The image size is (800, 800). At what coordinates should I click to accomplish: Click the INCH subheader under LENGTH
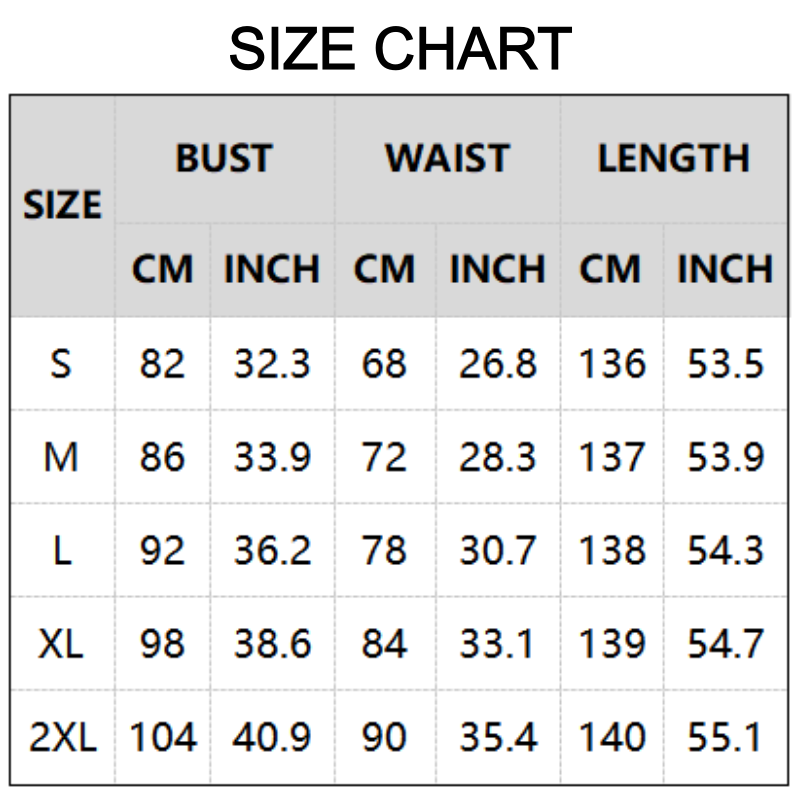(x=725, y=270)
